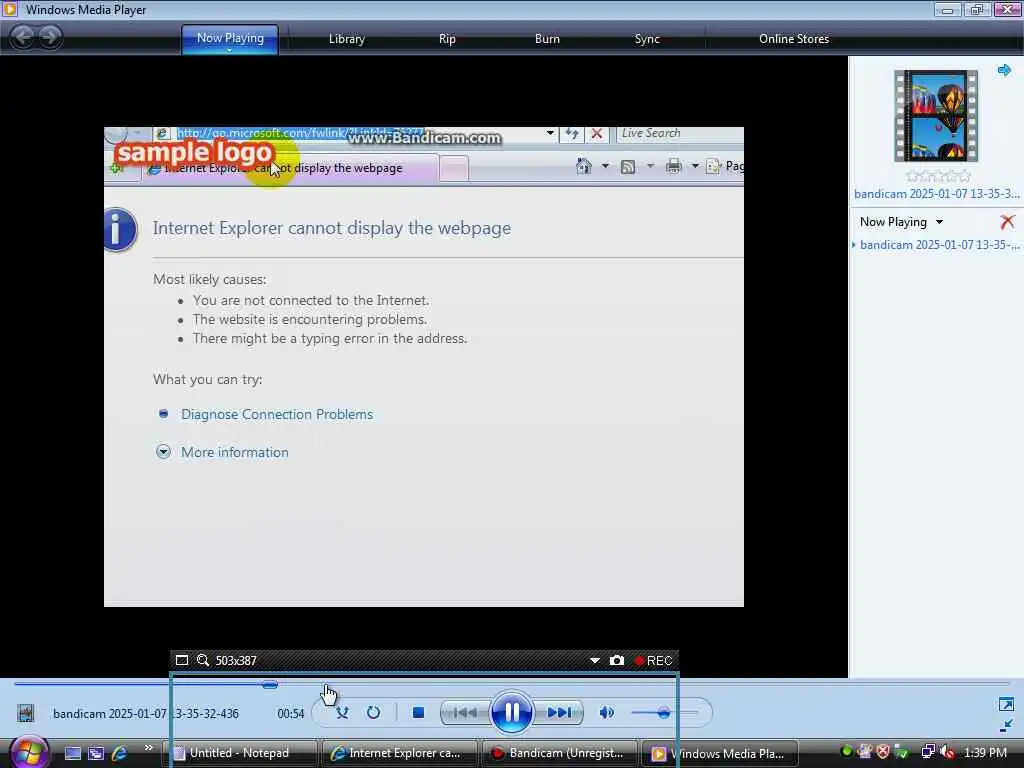Switch to the Now Playing tab

point(230,38)
